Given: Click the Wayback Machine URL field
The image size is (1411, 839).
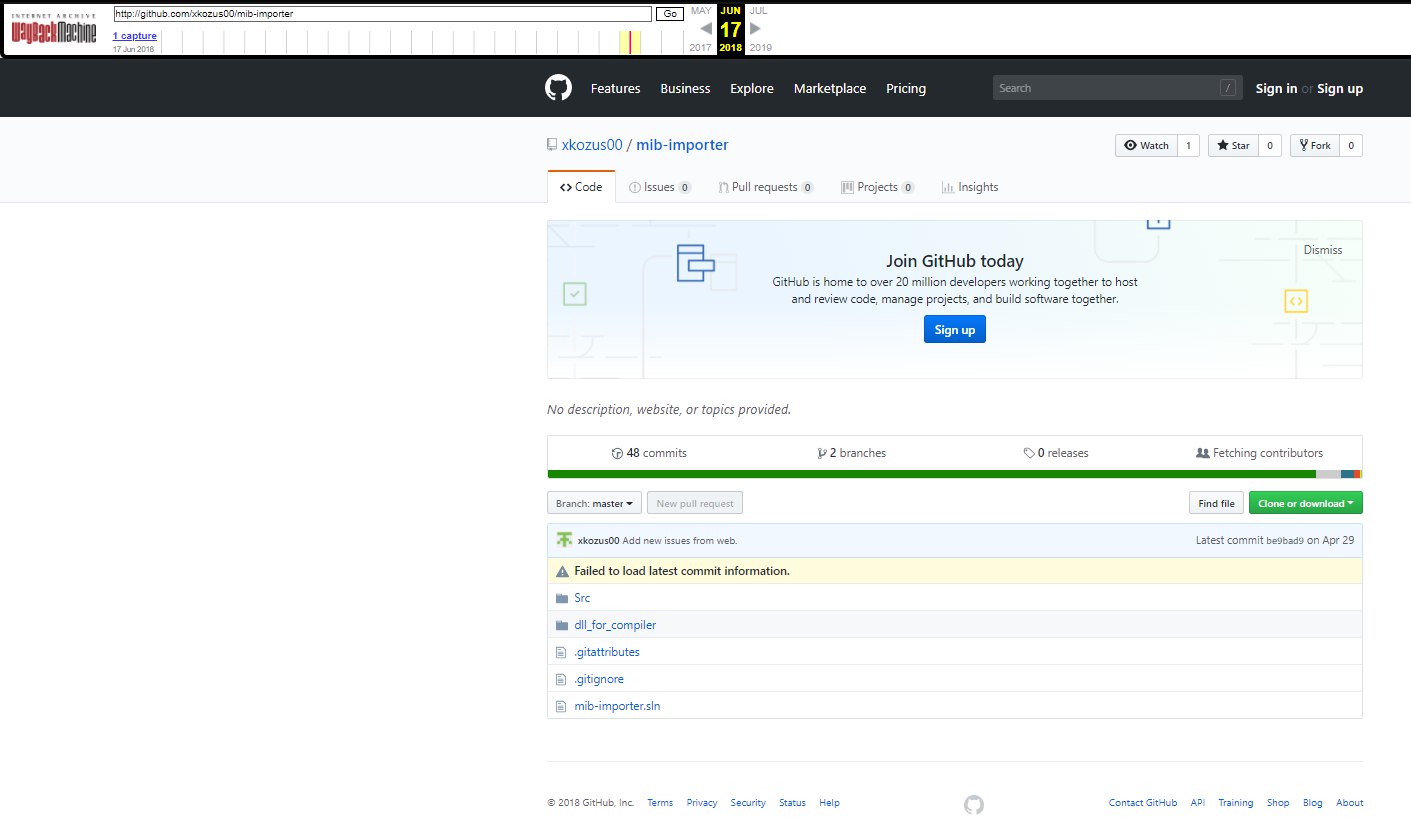Looking at the screenshot, I should 383,14.
